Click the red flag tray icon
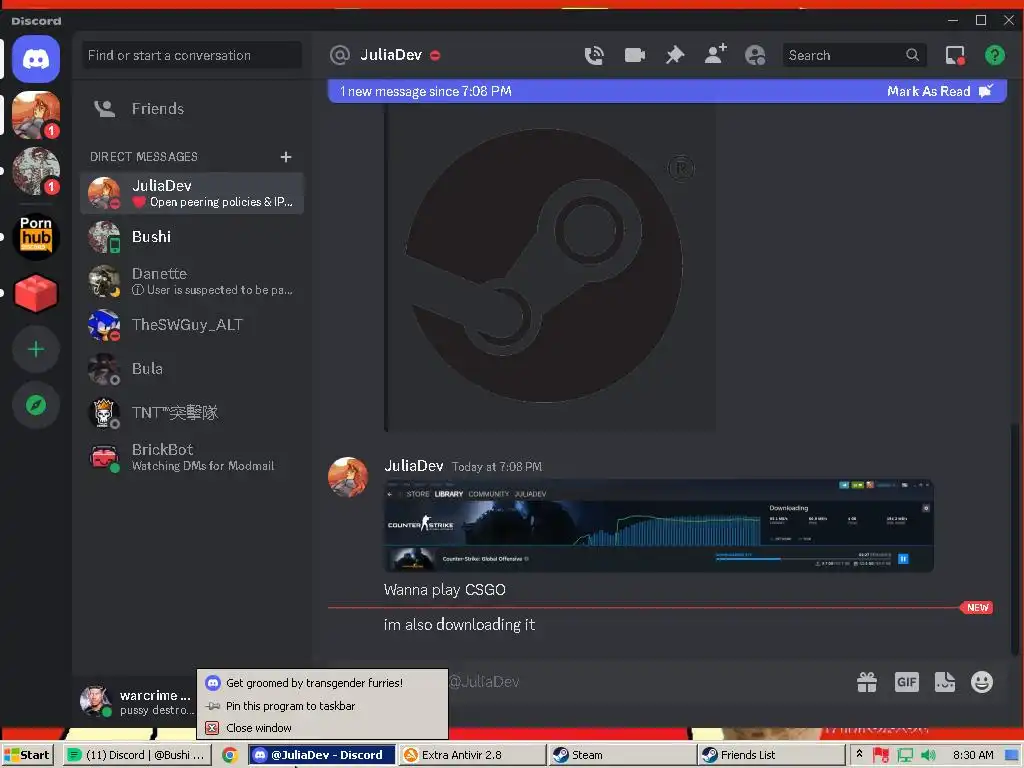This screenshot has height=768, width=1024. tap(881, 755)
